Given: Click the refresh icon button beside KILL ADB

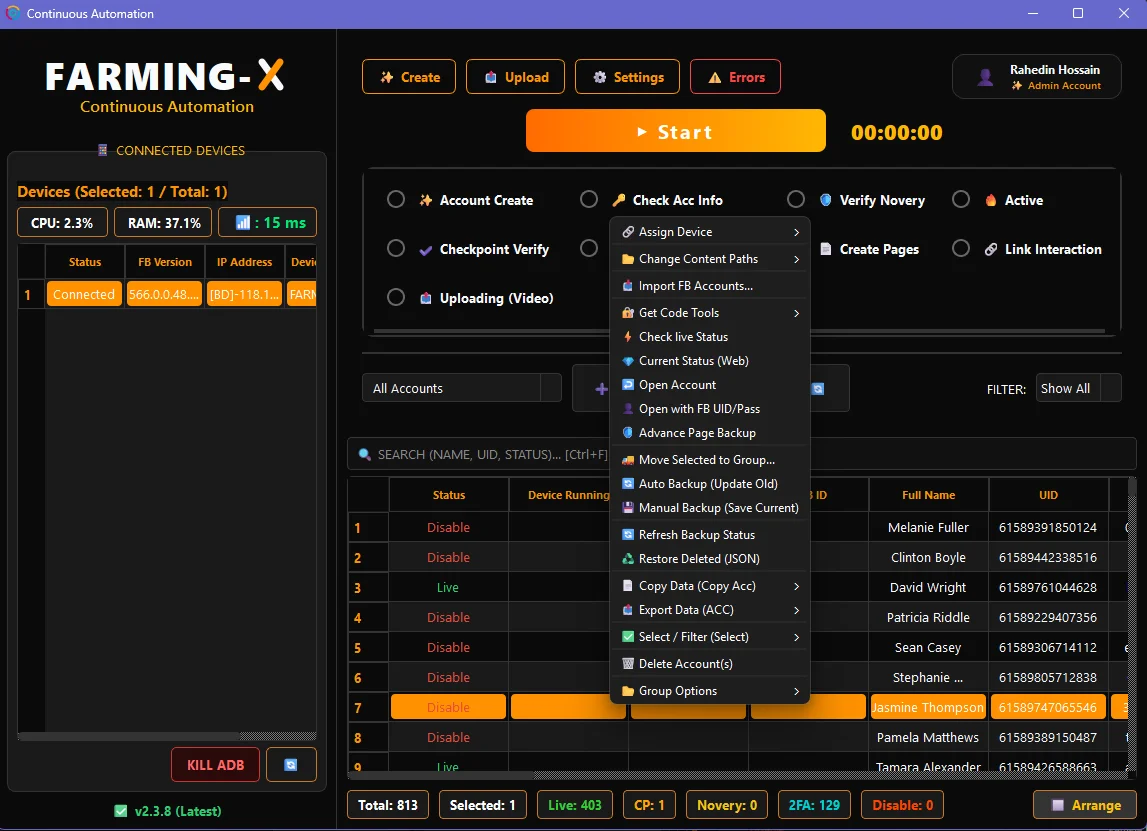Looking at the screenshot, I should tap(291, 764).
